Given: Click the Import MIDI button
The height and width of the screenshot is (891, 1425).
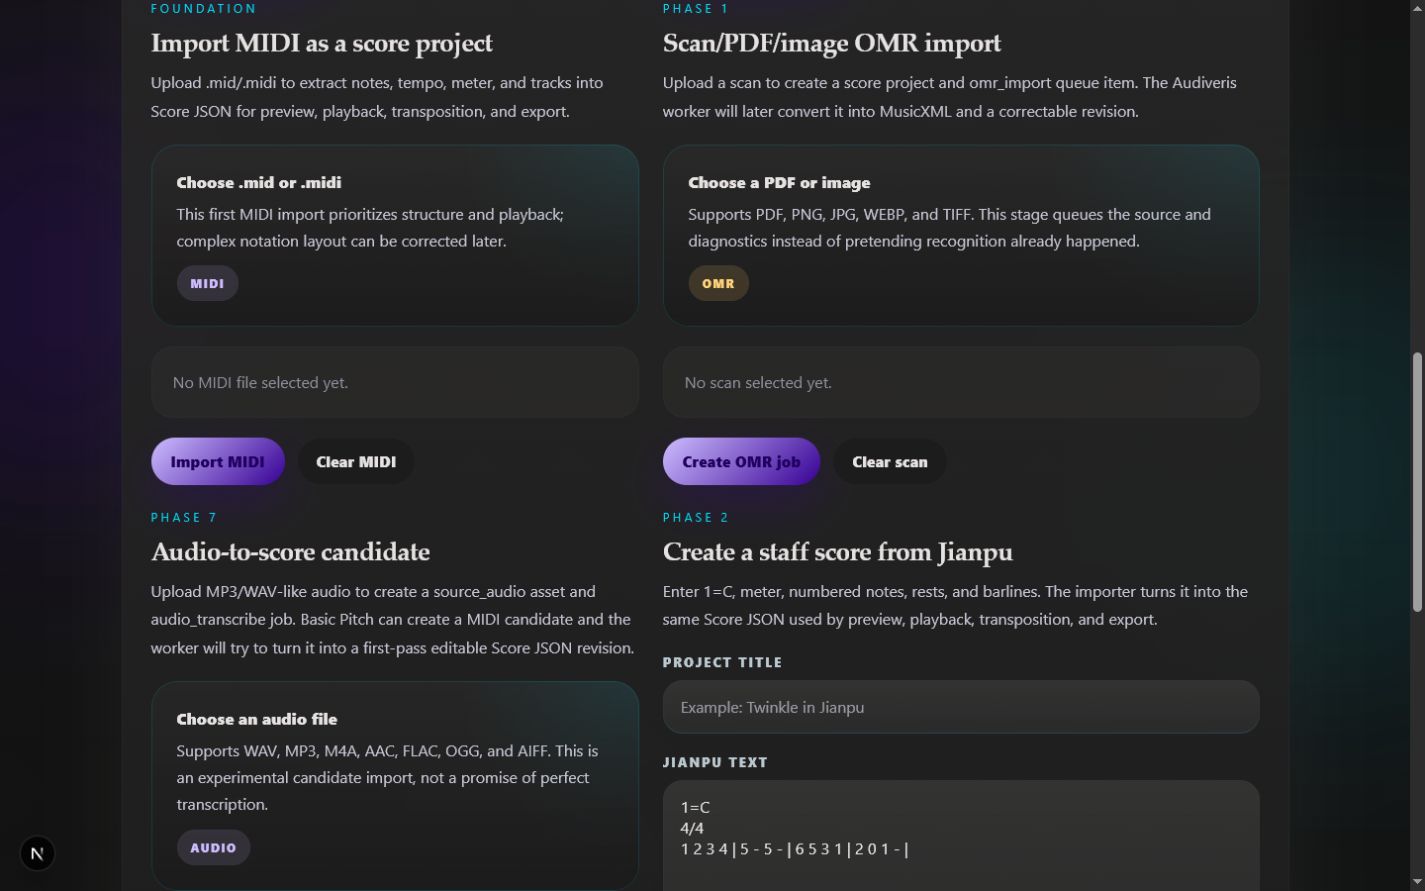Looking at the screenshot, I should pos(218,462).
